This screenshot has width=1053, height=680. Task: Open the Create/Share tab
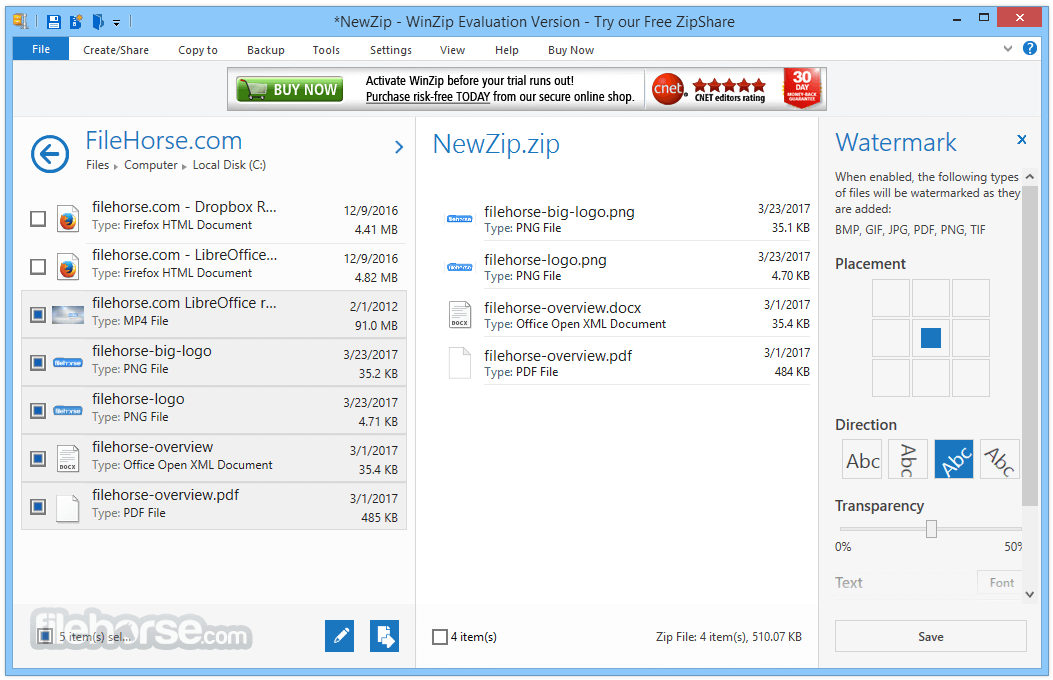click(116, 50)
